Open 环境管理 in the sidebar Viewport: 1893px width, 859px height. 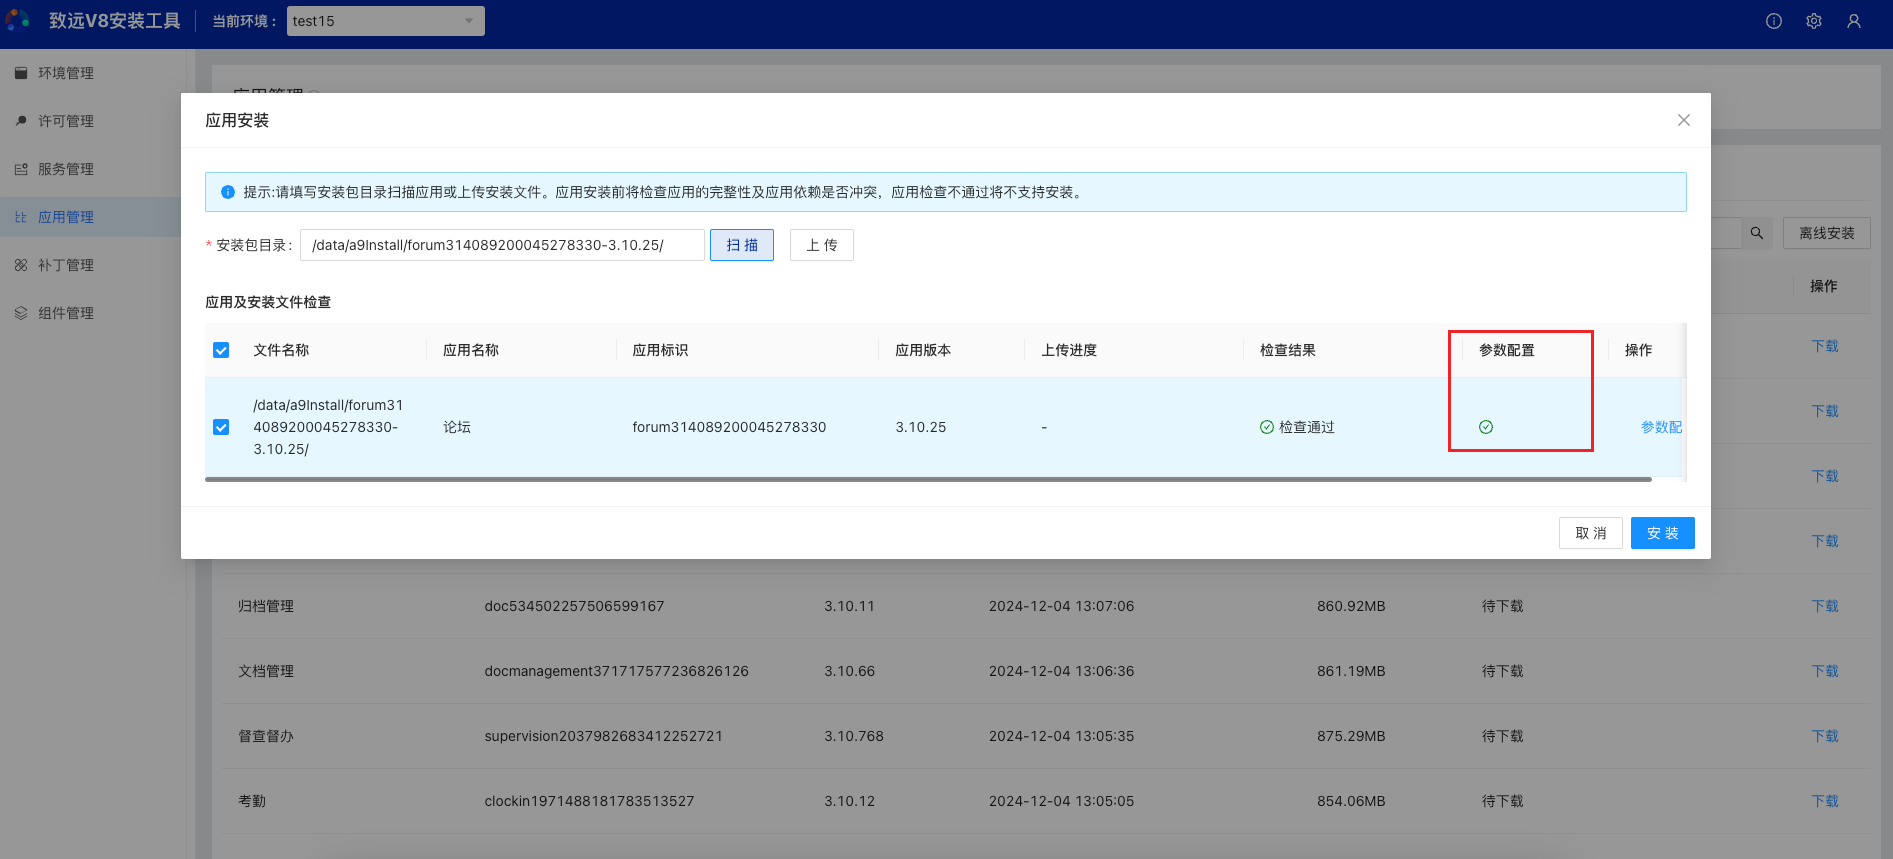(66, 73)
